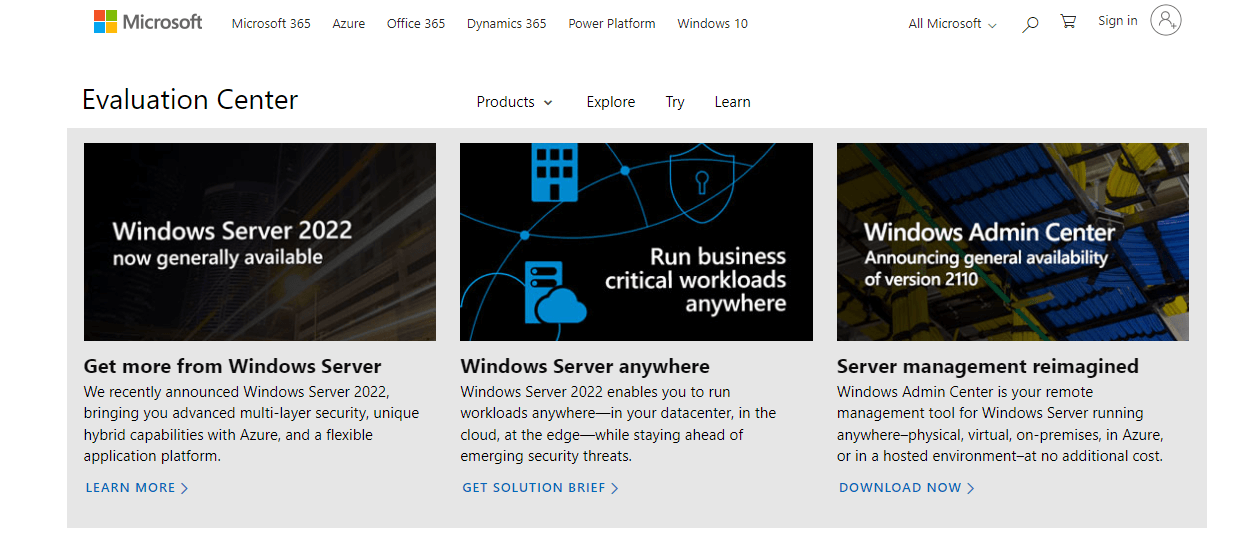Click the Sign in account avatar icon
This screenshot has width=1254, height=547.
(1166, 21)
